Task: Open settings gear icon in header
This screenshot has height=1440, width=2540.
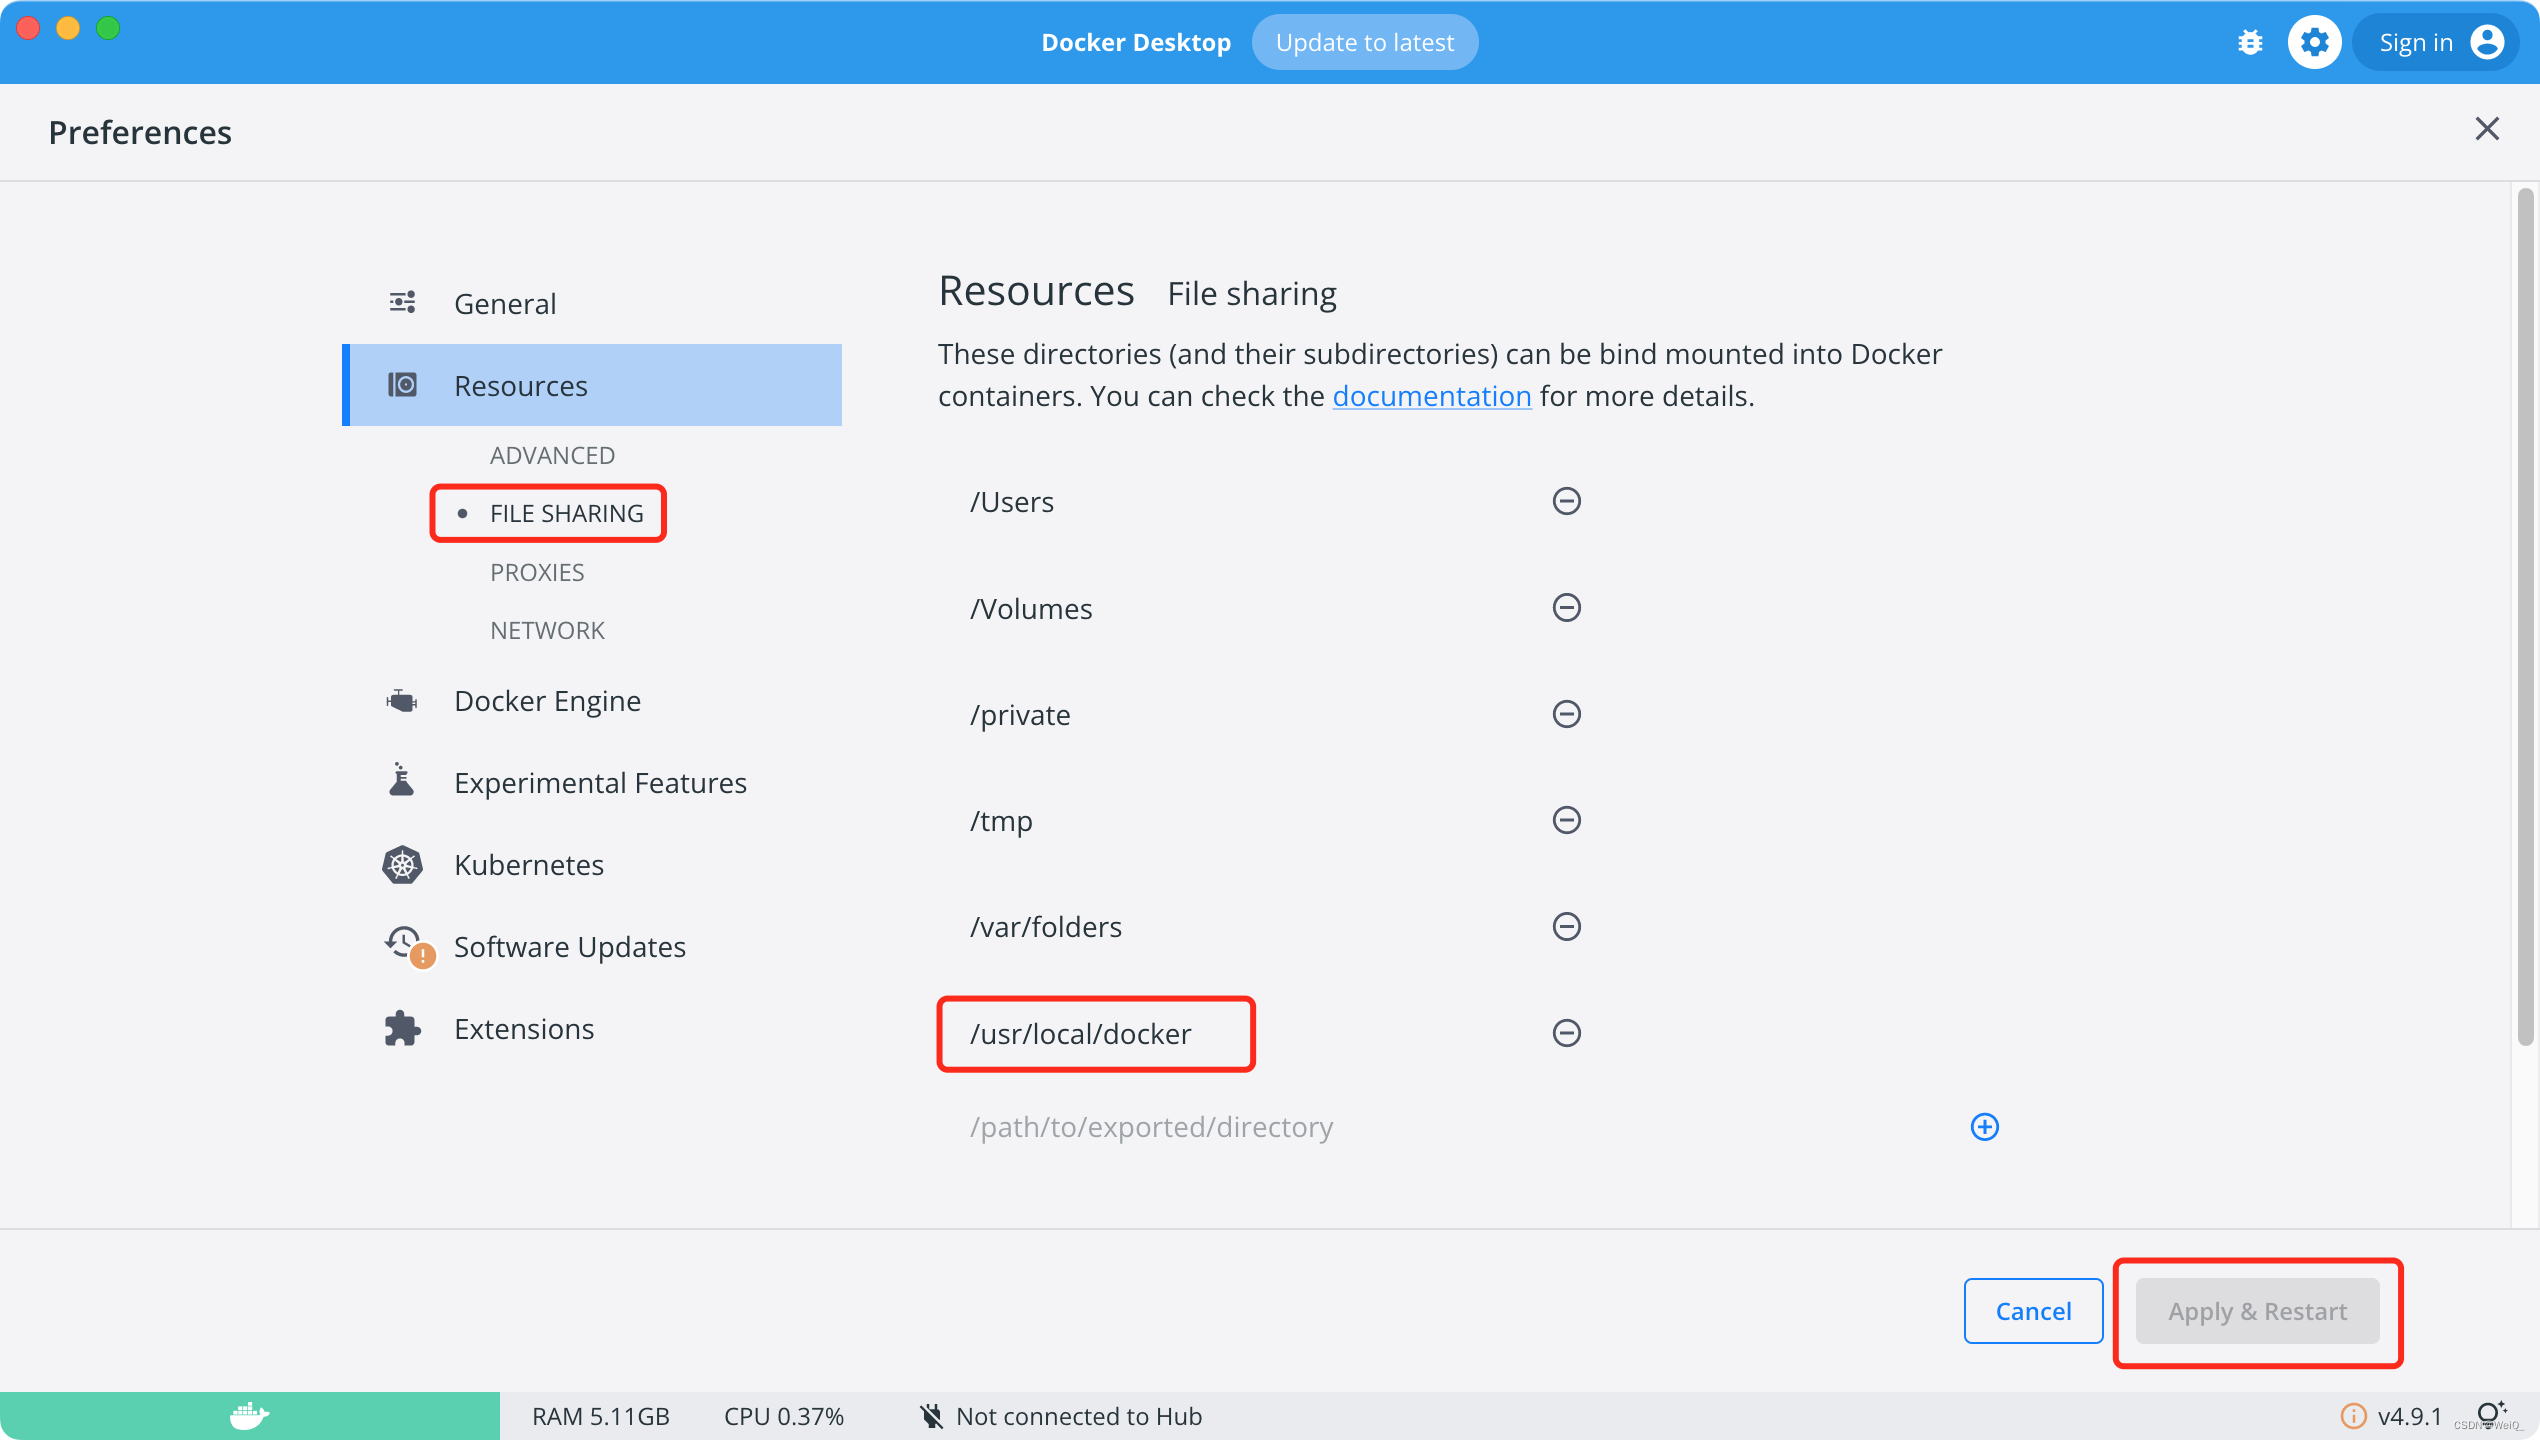Action: click(2314, 42)
